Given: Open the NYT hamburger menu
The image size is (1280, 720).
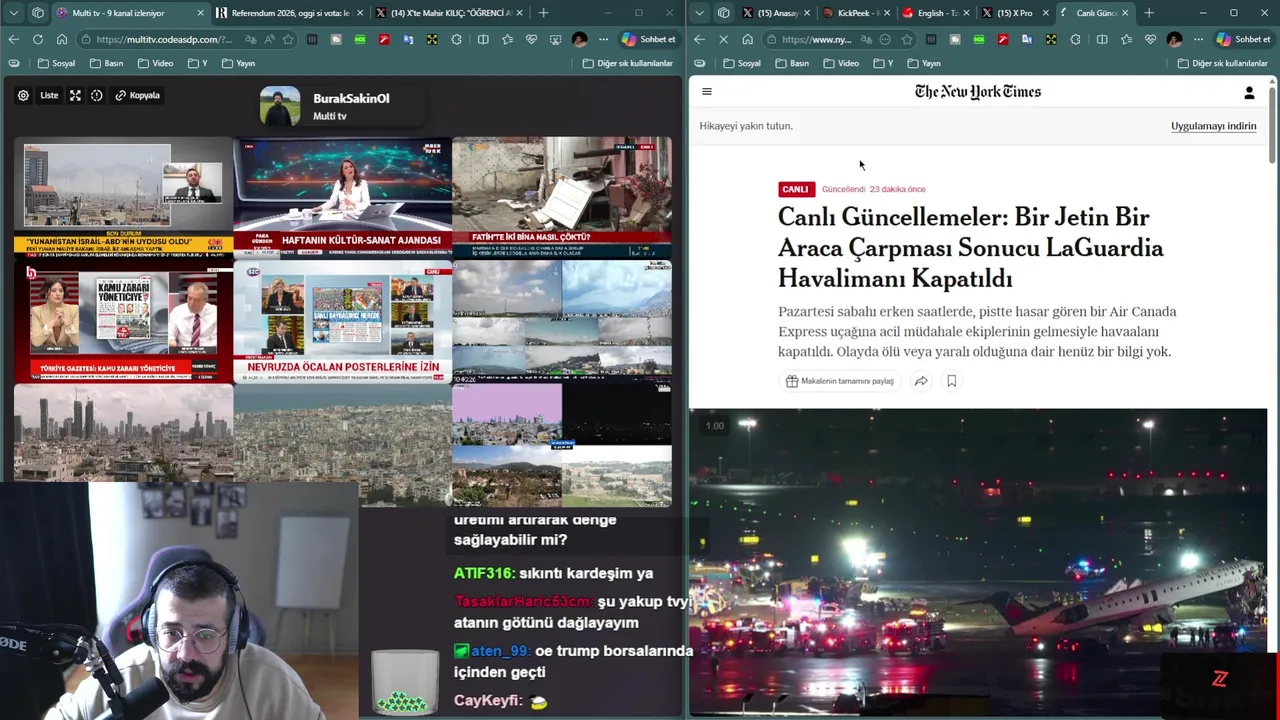Looking at the screenshot, I should (707, 91).
